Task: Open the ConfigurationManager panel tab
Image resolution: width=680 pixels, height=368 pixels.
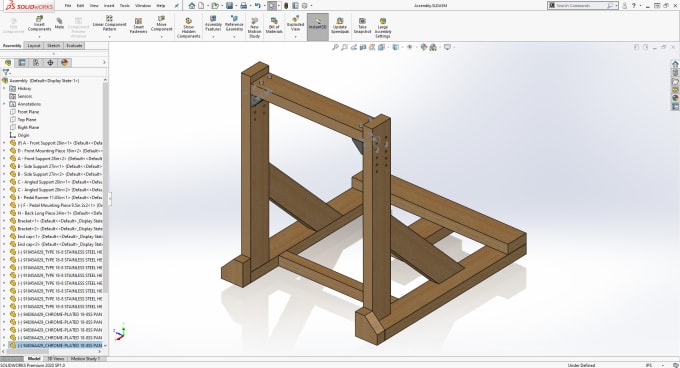Action: point(36,63)
